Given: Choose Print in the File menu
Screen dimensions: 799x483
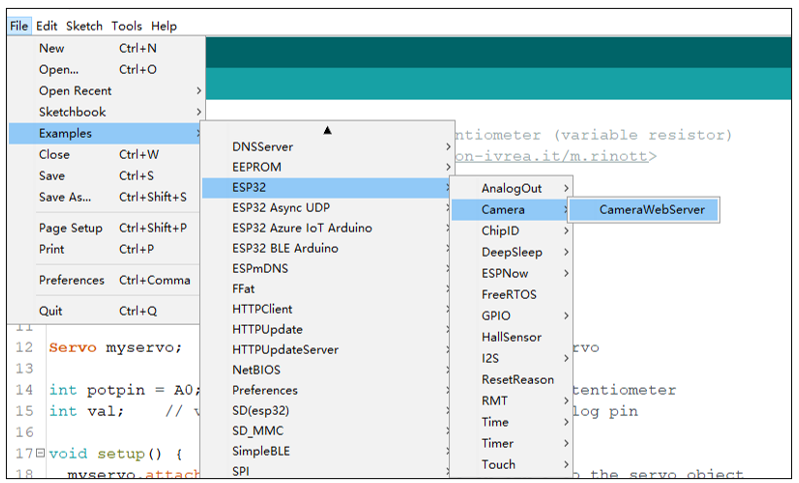Looking at the screenshot, I should pos(104,250).
